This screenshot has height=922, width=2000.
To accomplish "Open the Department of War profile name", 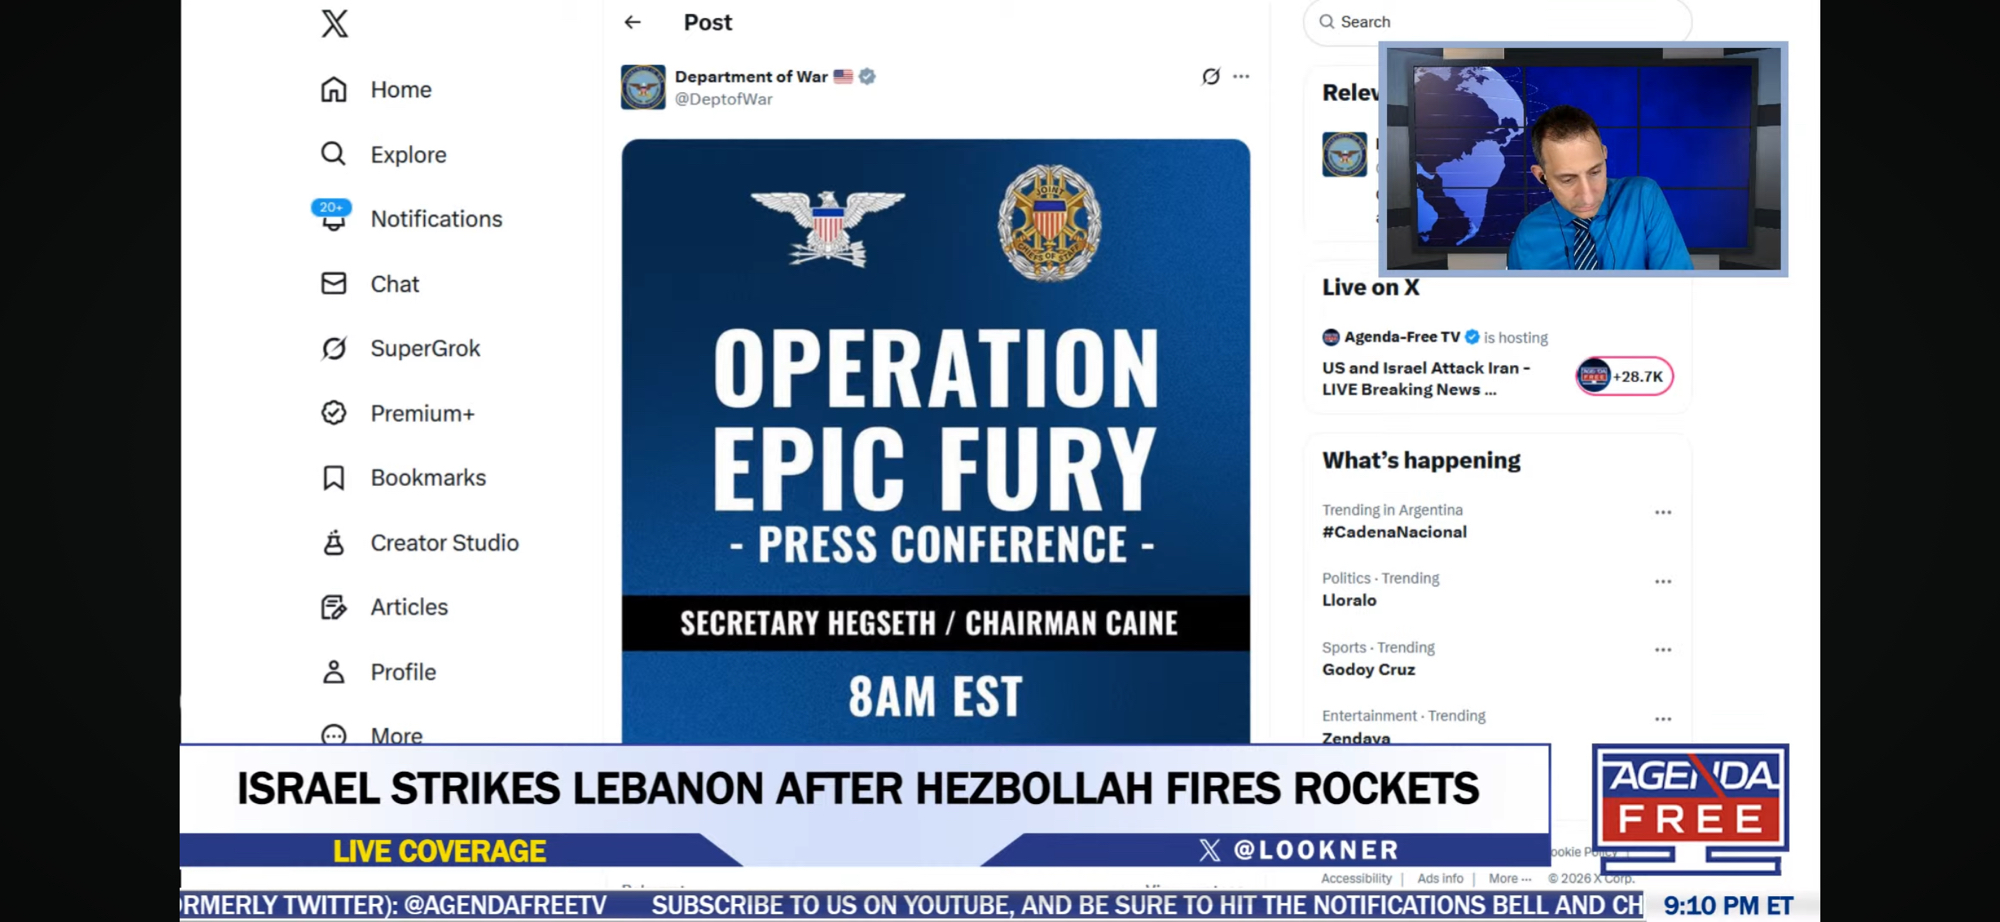I will point(751,76).
